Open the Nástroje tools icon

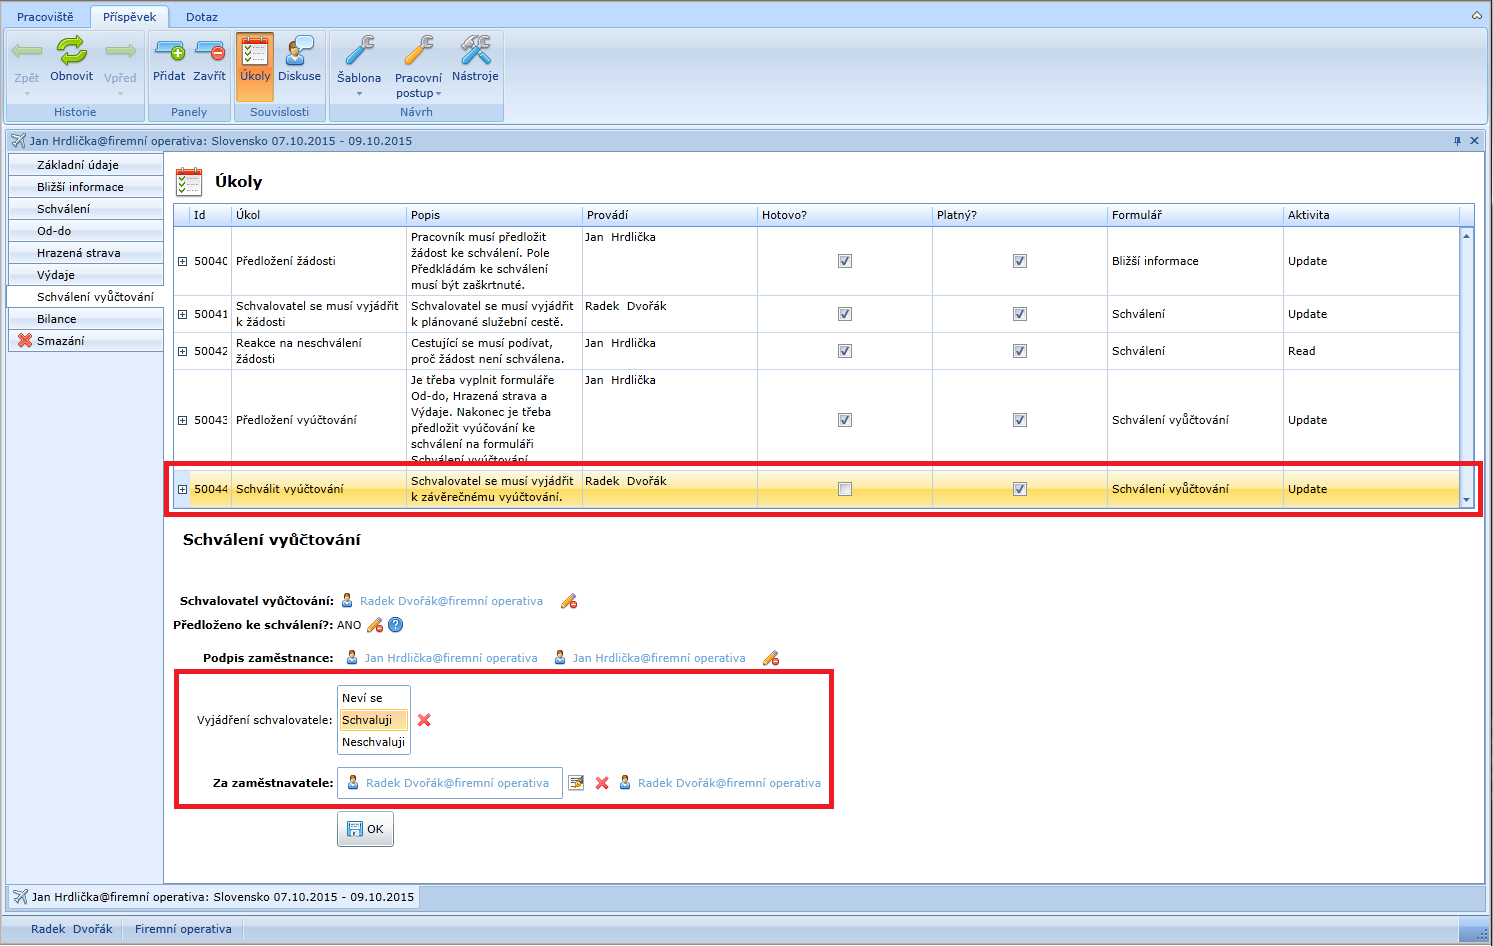click(475, 52)
